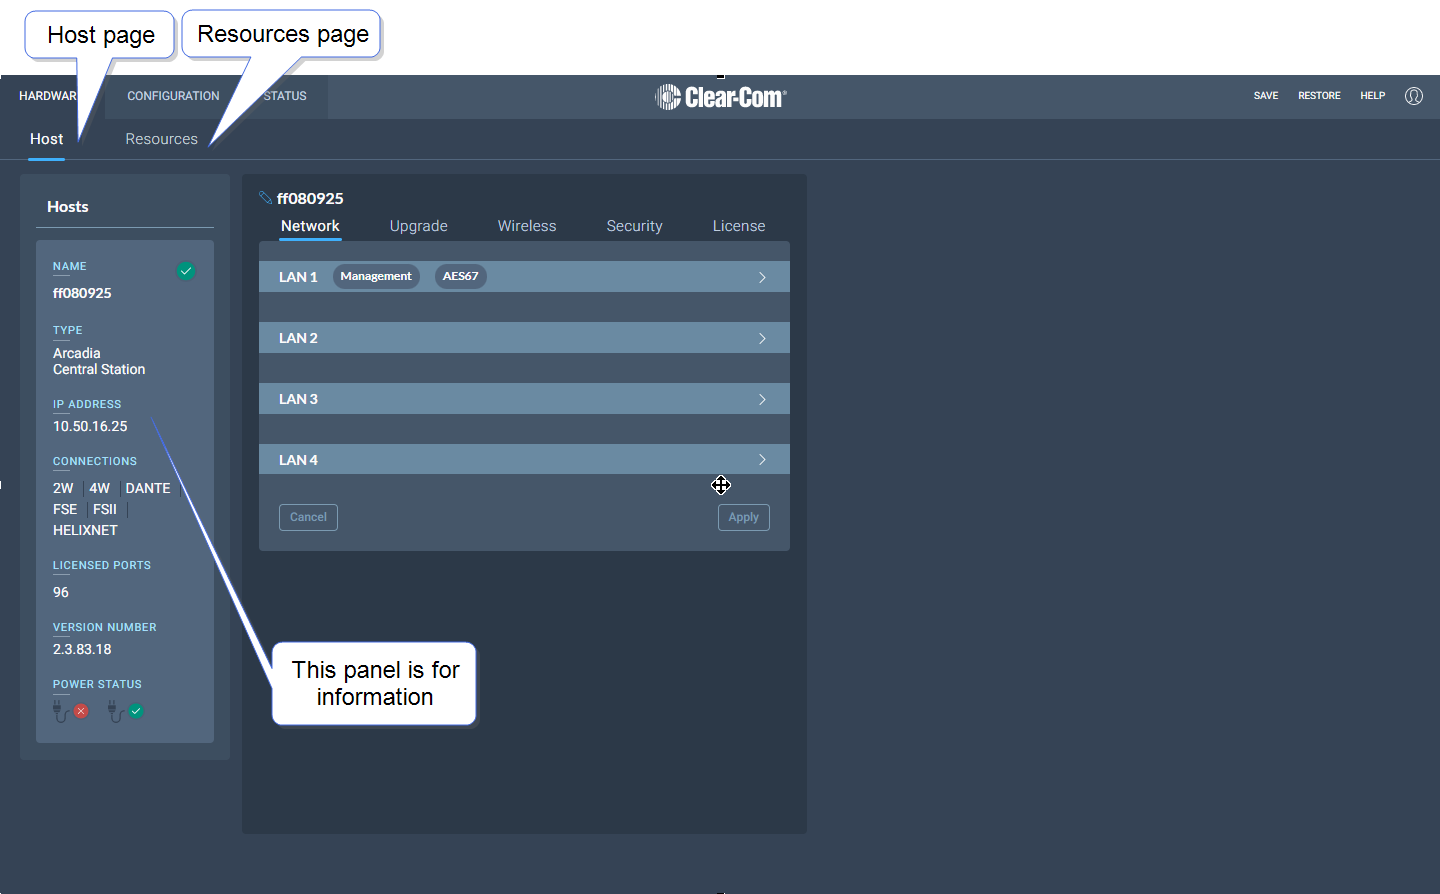Click the green OK power supply icon
Viewport: 1440px width, 894px height.
pos(136,711)
